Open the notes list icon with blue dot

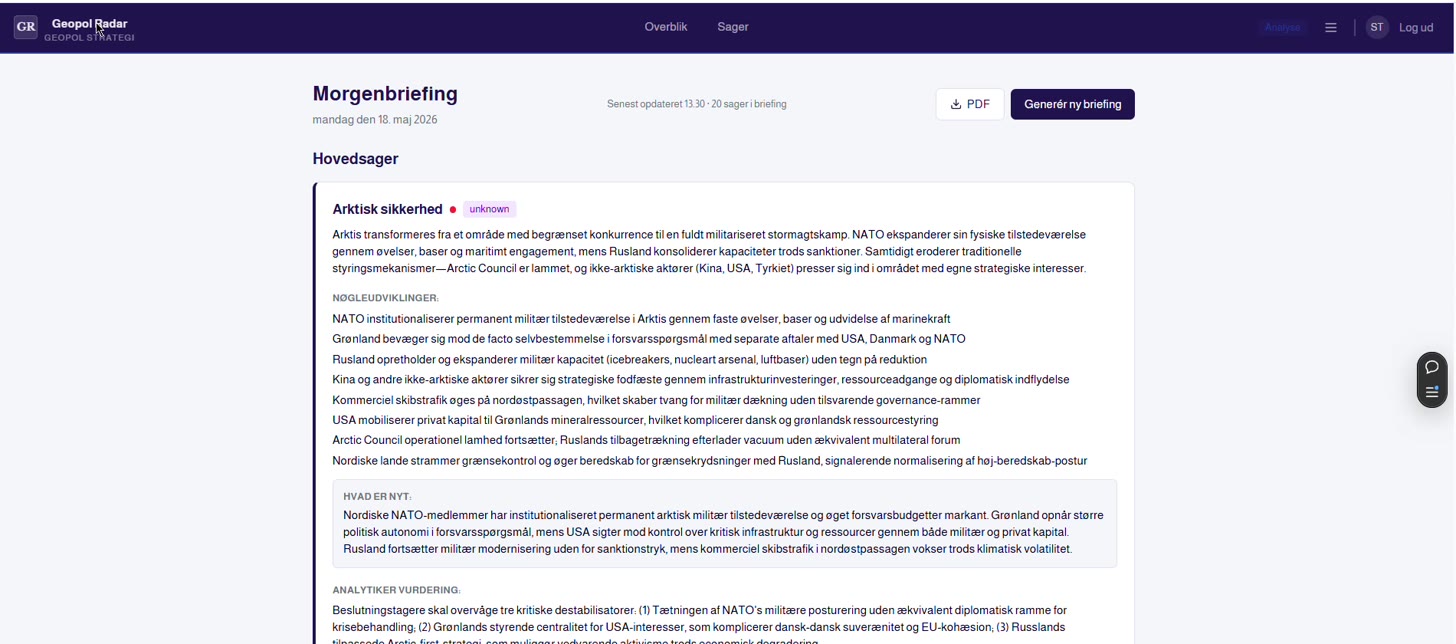point(1432,392)
